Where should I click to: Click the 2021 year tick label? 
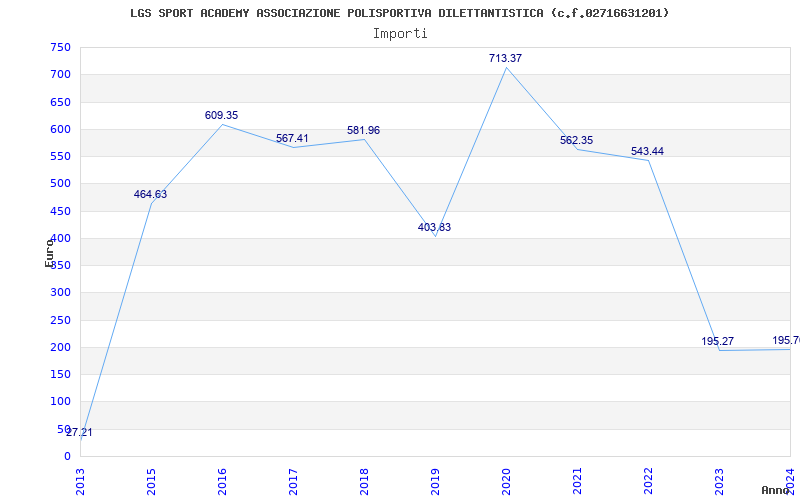tap(577, 481)
